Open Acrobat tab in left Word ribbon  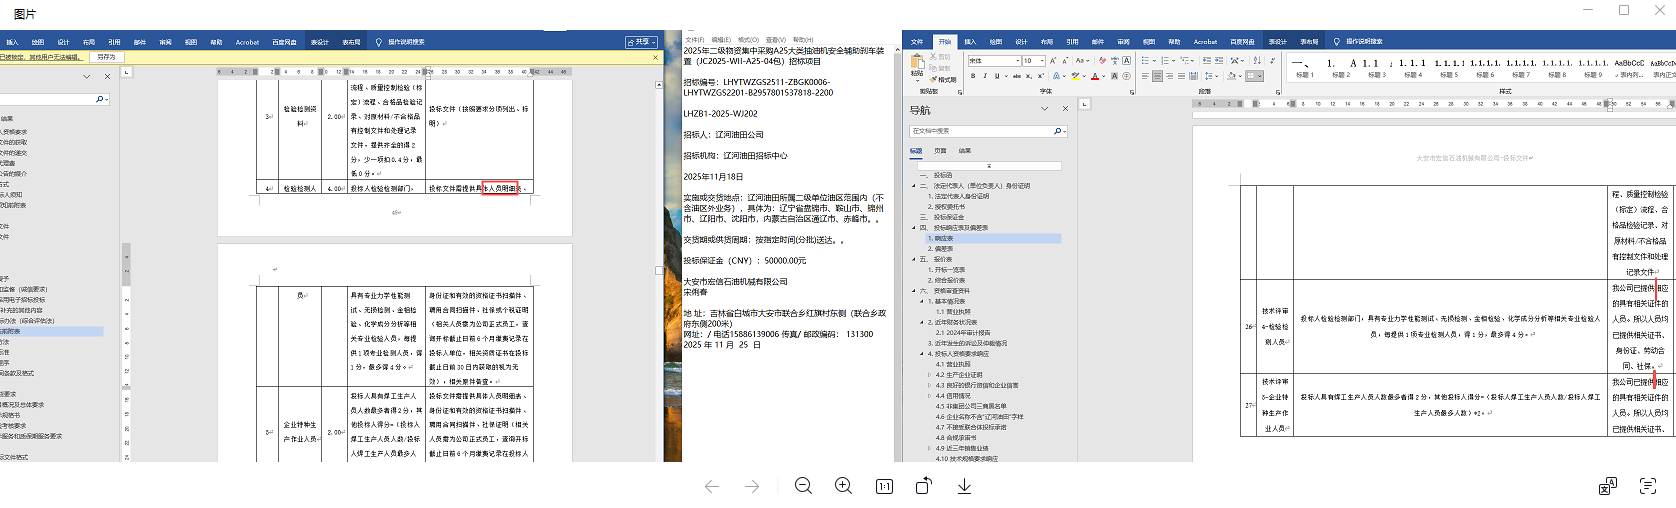click(x=247, y=42)
